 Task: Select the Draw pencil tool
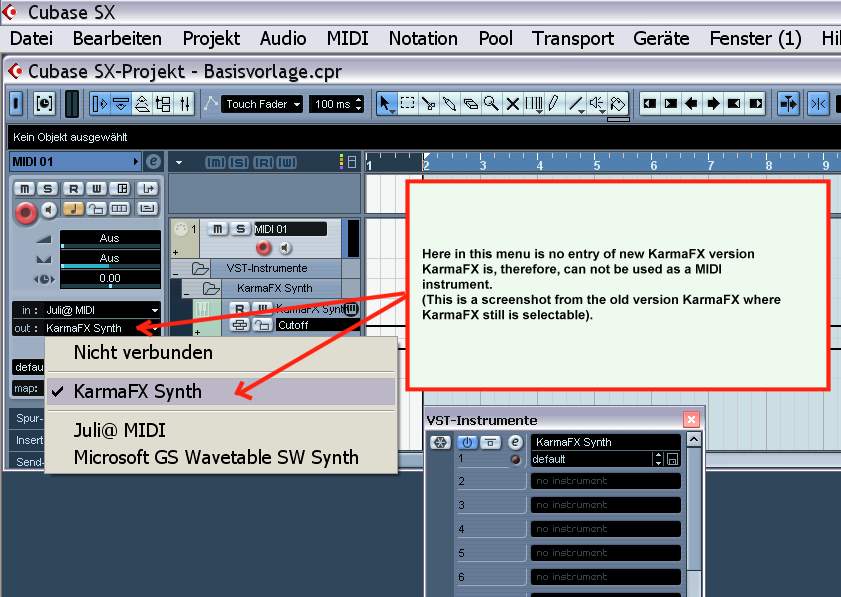click(x=554, y=104)
